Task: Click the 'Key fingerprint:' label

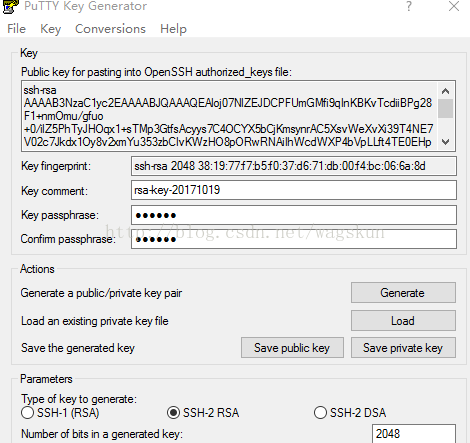Action: [x=56, y=166]
